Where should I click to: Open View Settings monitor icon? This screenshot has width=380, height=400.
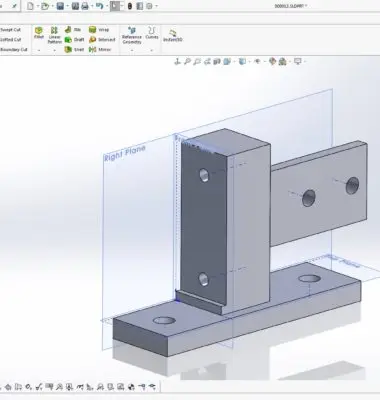tap(298, 61)
